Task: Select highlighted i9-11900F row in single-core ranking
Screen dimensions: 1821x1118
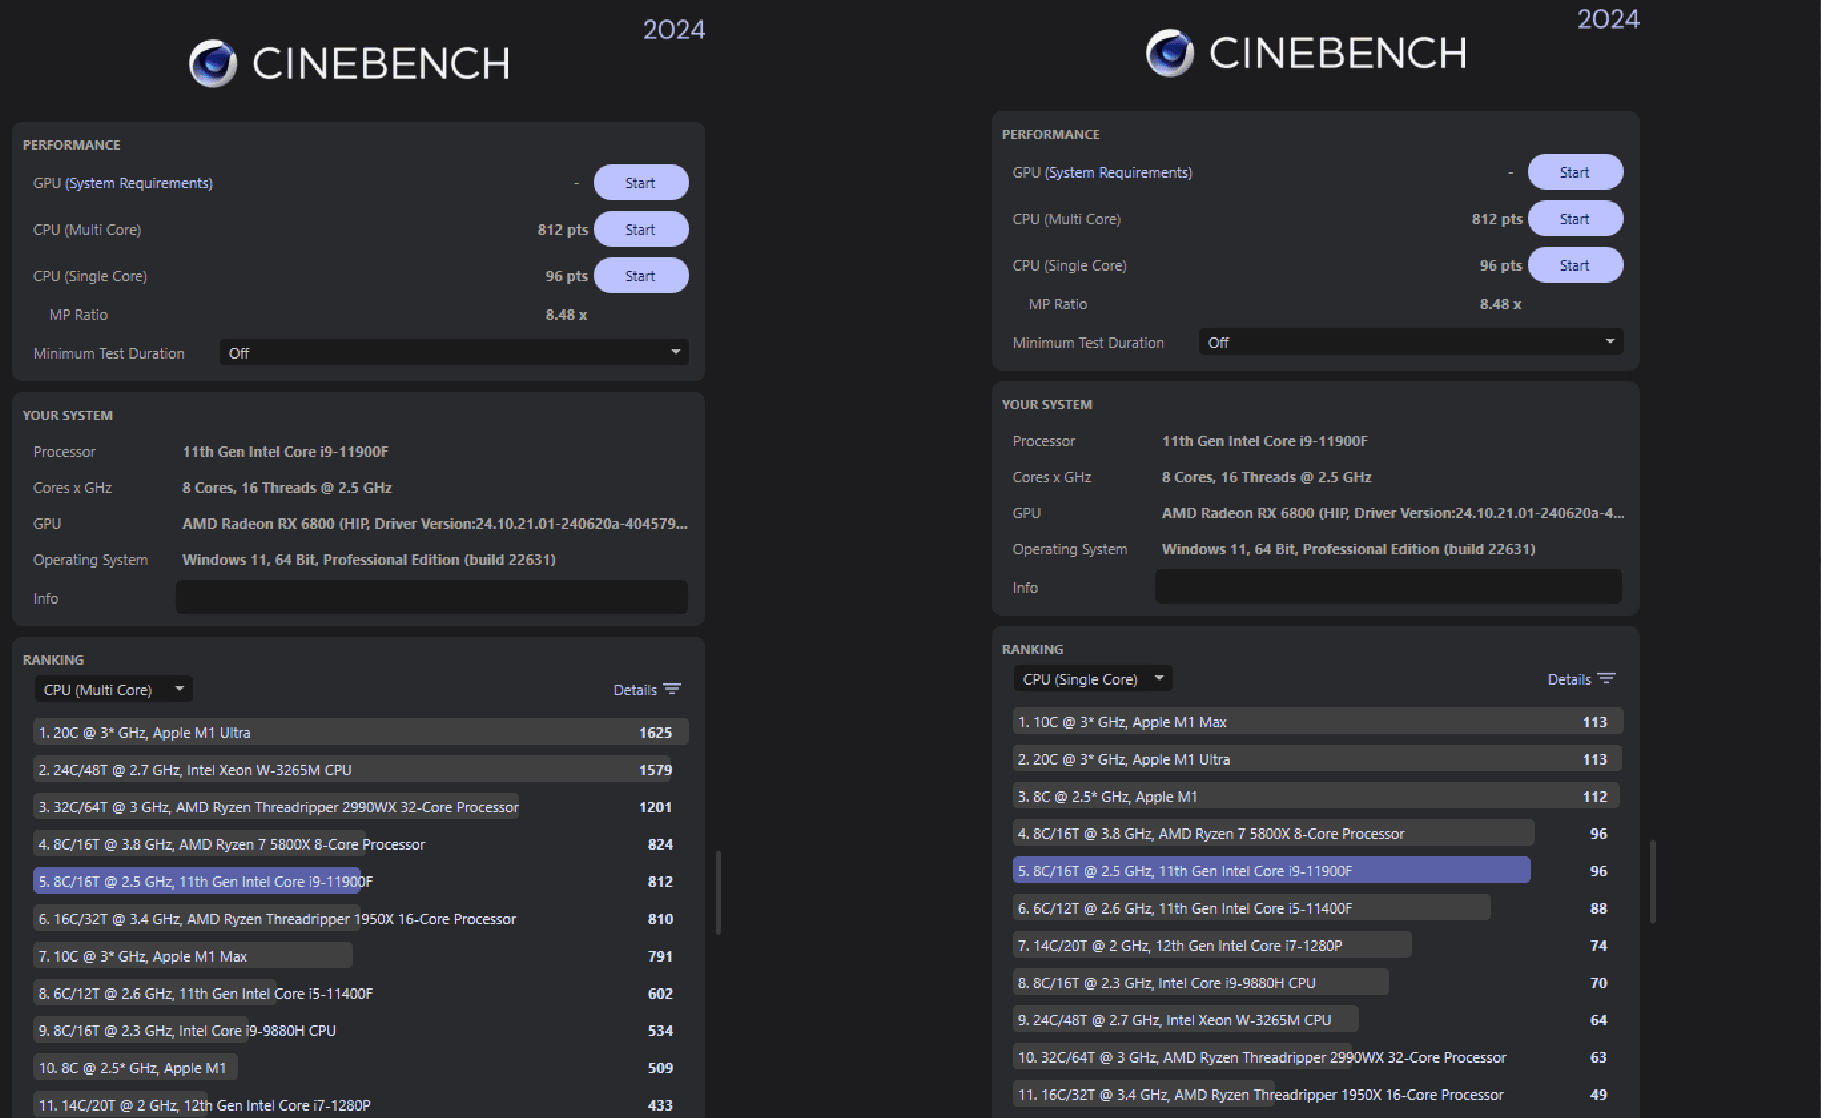Action: [x=1317, y=870]
